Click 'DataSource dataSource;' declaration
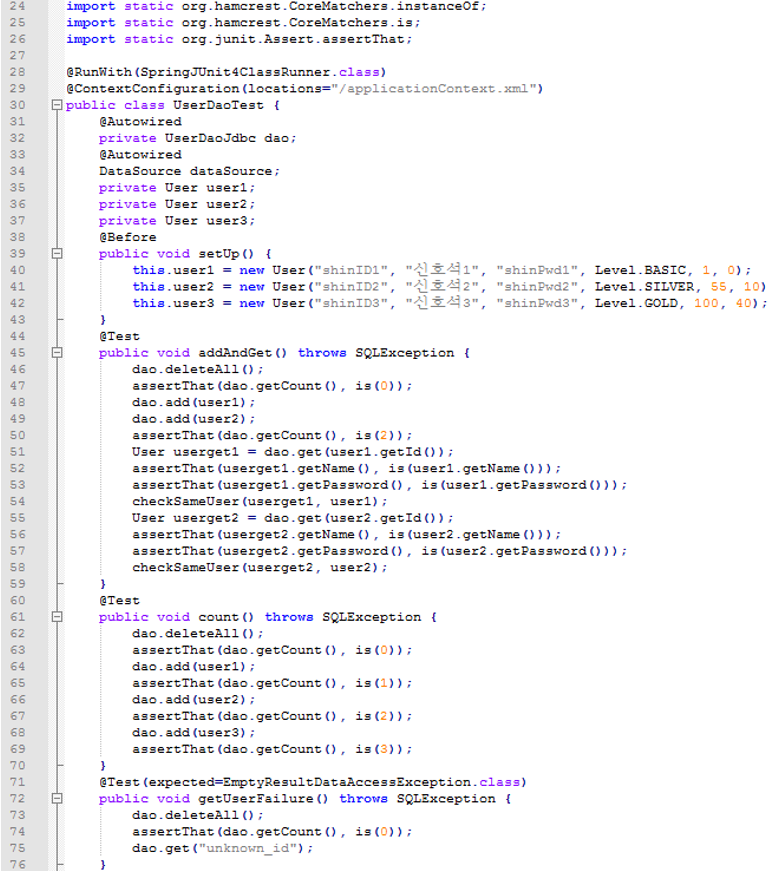Viewport: 769px width, 871px height. (x=189, y=171)
